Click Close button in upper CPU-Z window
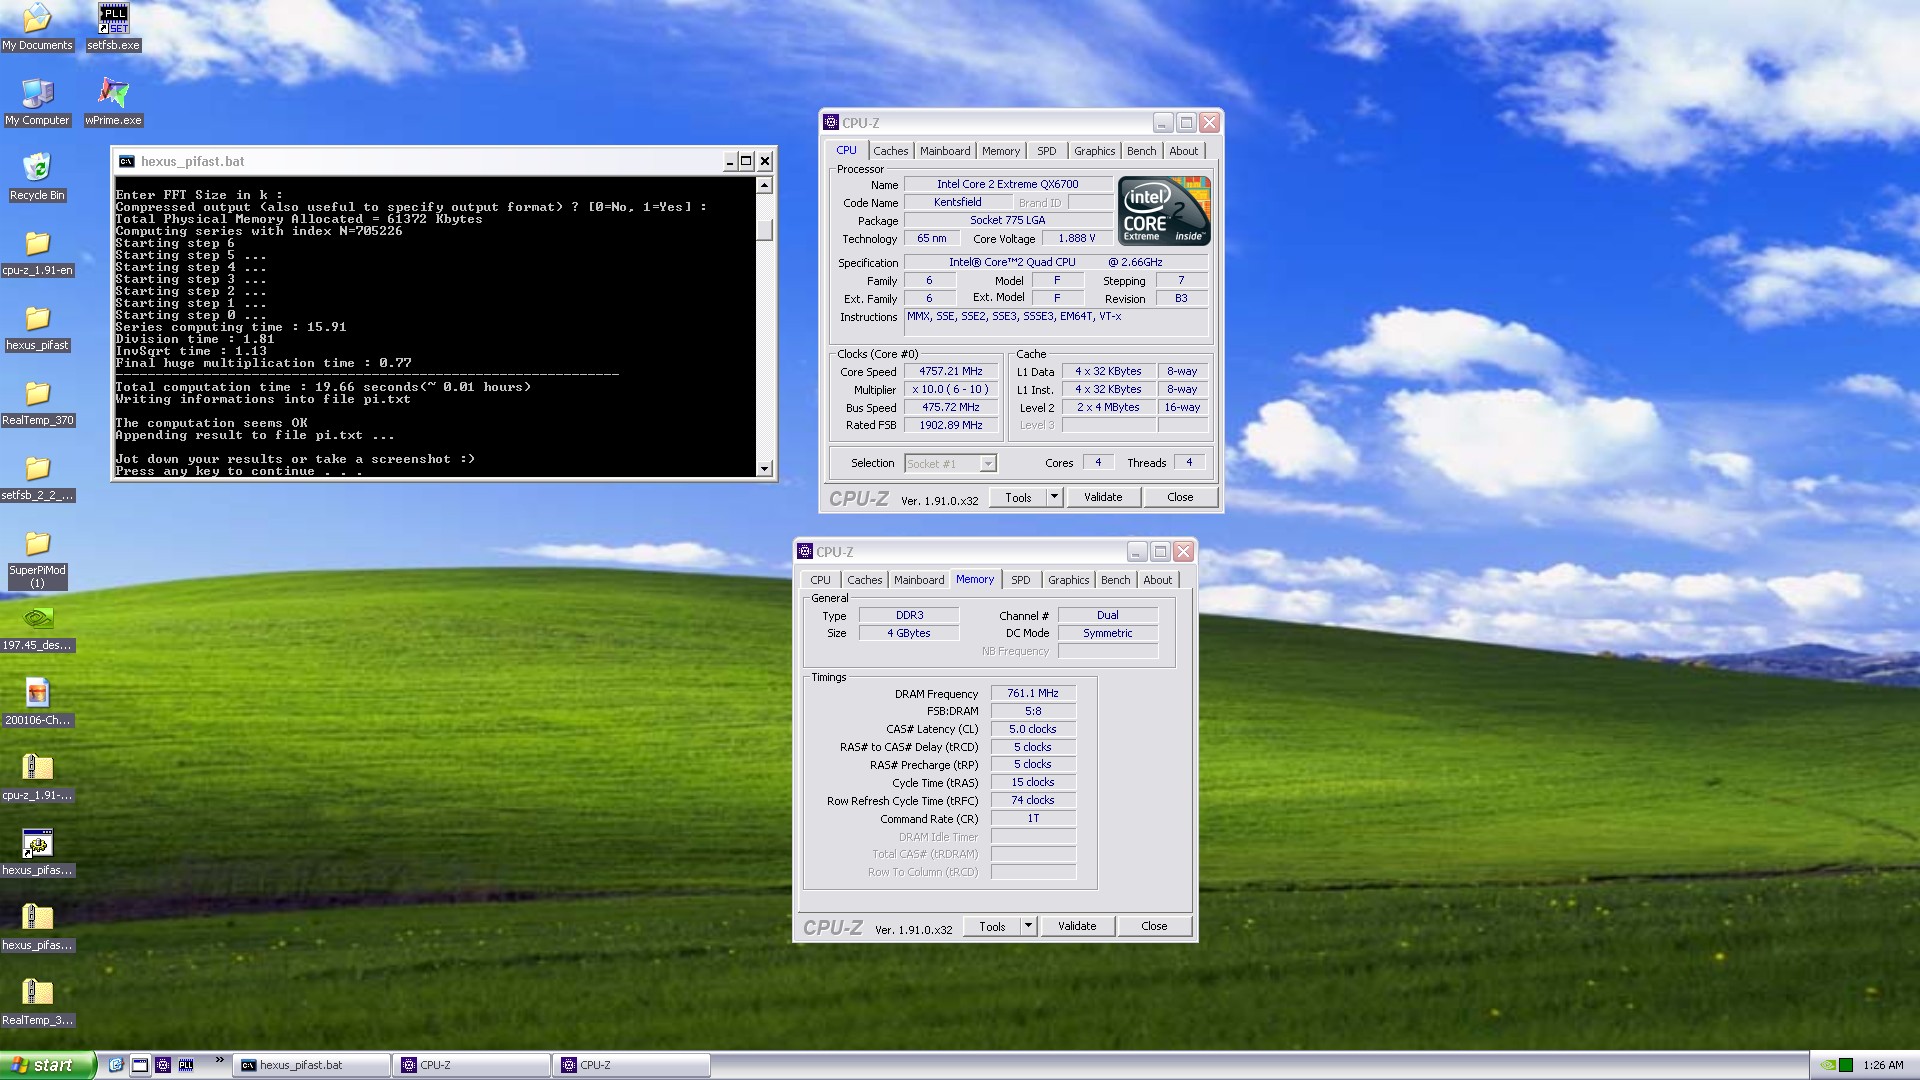This screenshot has height=1080, width=1920. click(x=1180, y=497)
